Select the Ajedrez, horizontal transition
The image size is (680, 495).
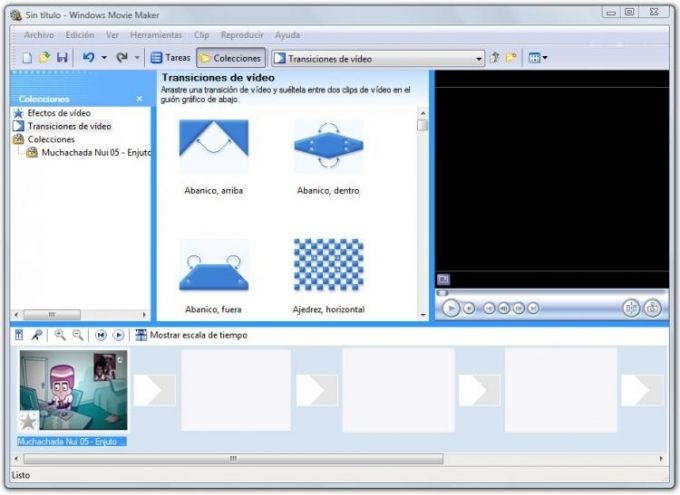tap(328, 276)
